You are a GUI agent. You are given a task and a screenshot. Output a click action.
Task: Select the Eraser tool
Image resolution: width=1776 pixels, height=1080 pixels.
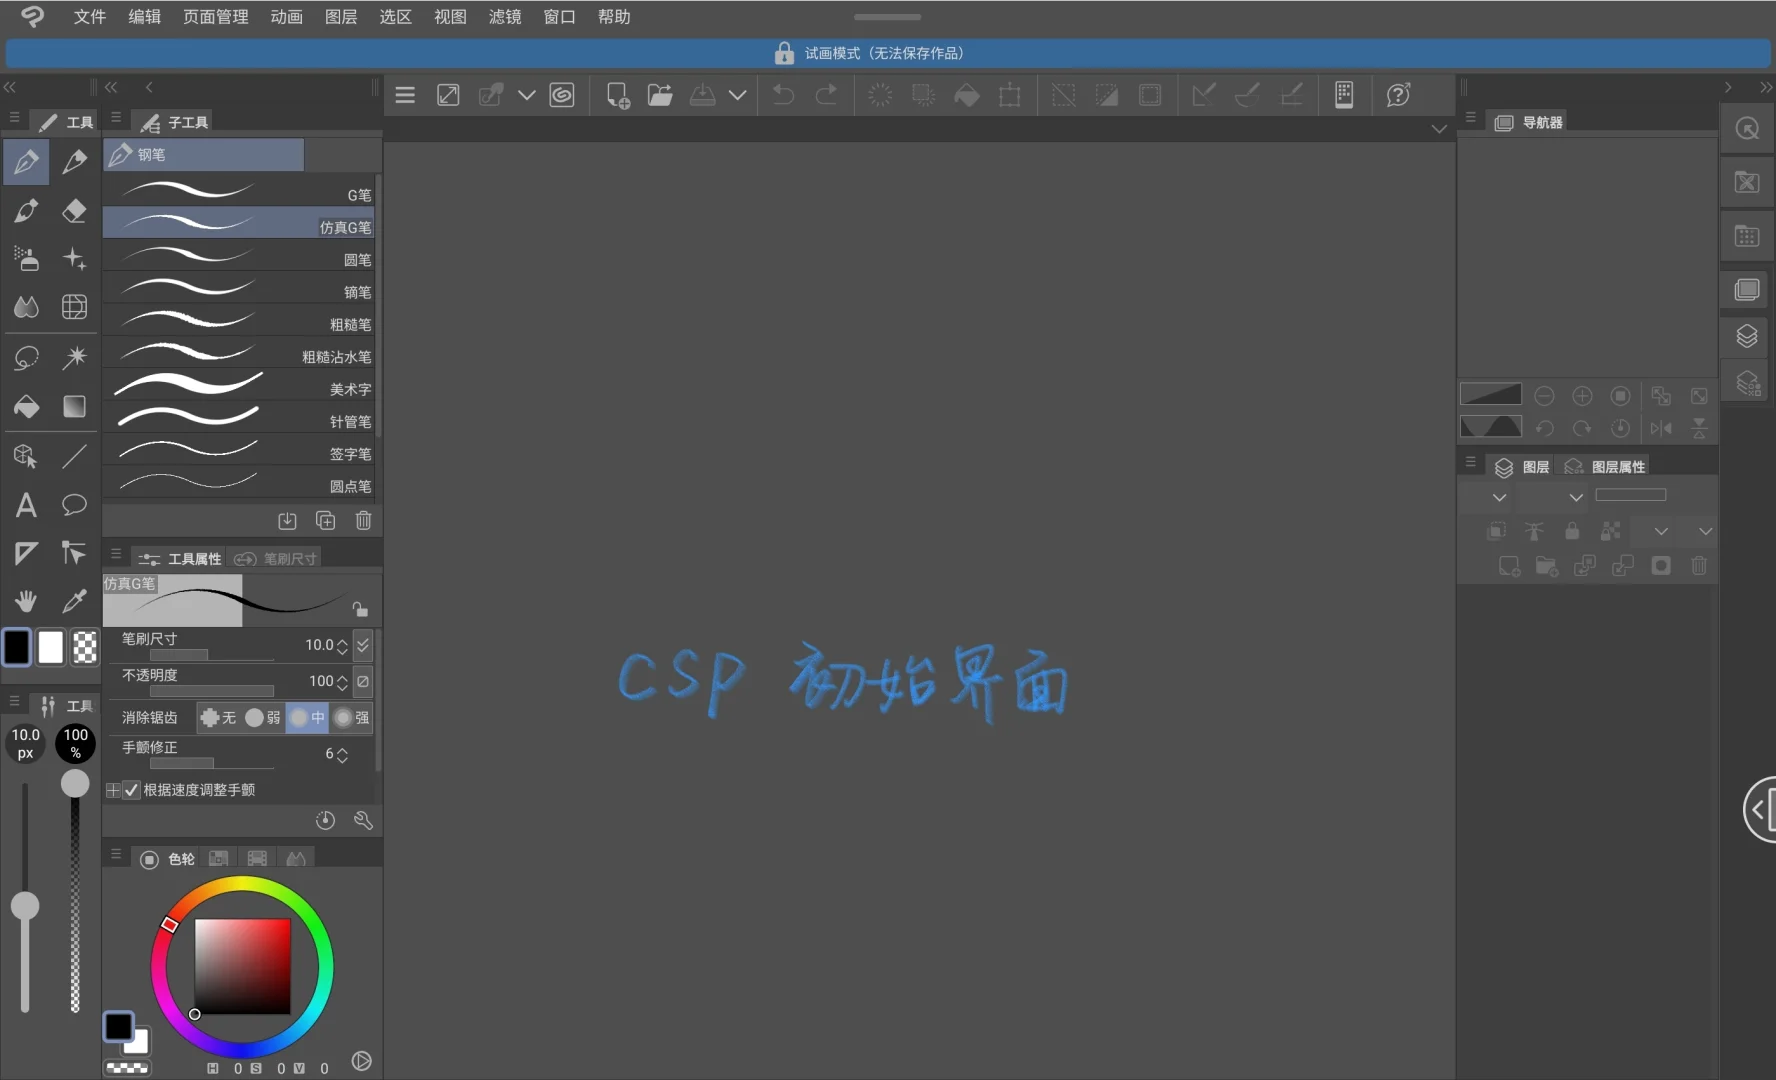[74, 211]
